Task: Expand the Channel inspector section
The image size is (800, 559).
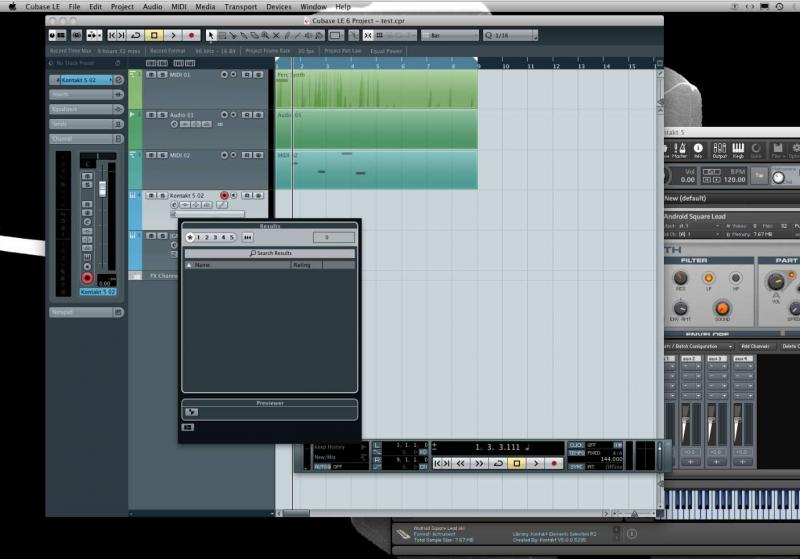Action: (x=87, y=139)
